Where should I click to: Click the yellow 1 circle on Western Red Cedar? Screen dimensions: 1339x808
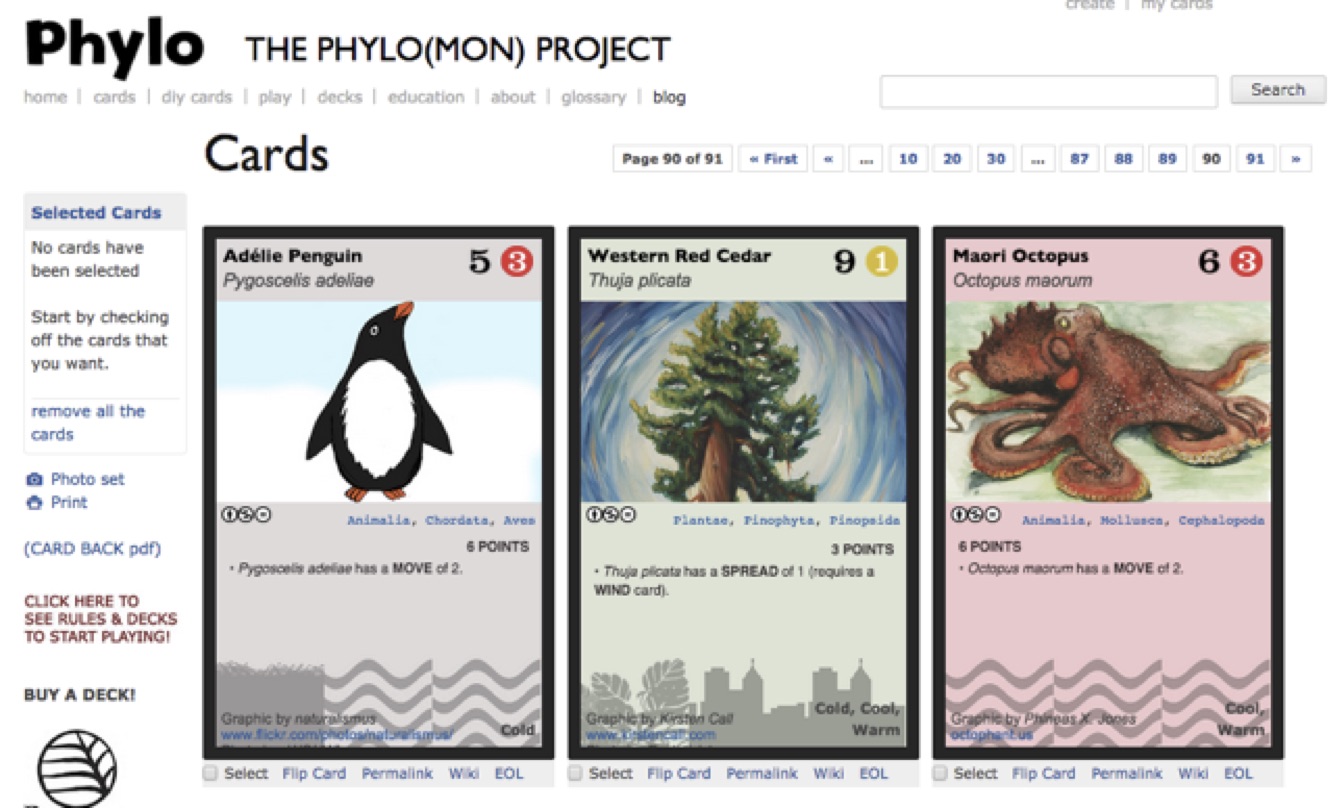click(881, 262)
